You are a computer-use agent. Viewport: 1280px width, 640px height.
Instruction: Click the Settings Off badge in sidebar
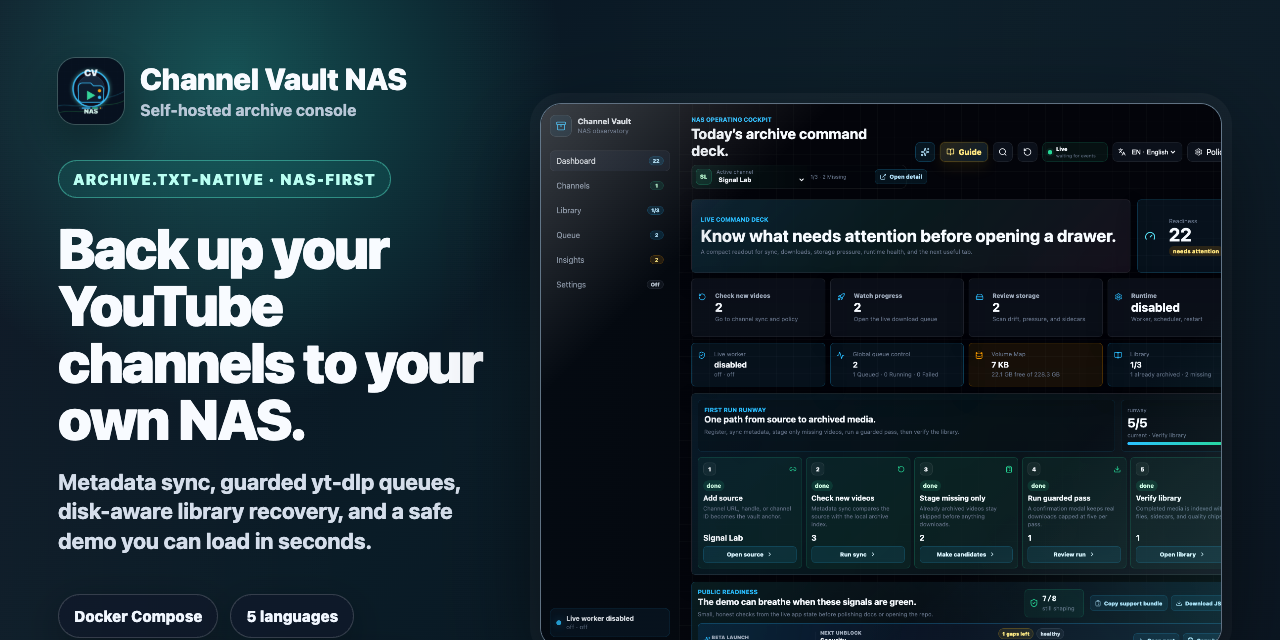coord(656,285)
